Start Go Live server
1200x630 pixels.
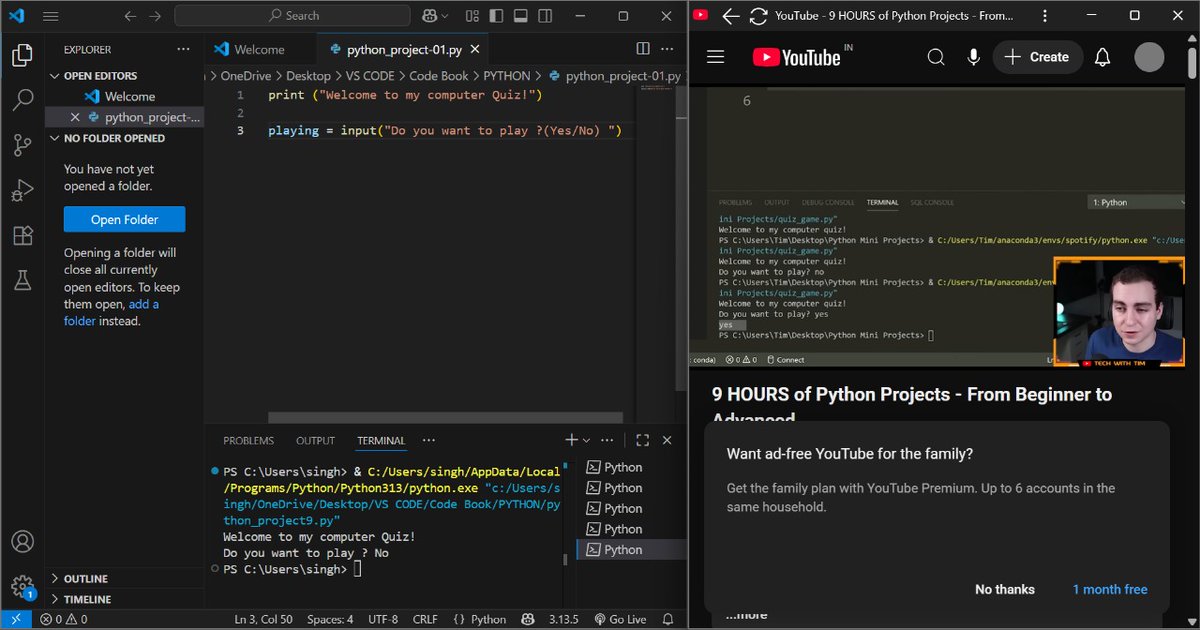pyautogui.click(x=620, y=619)
